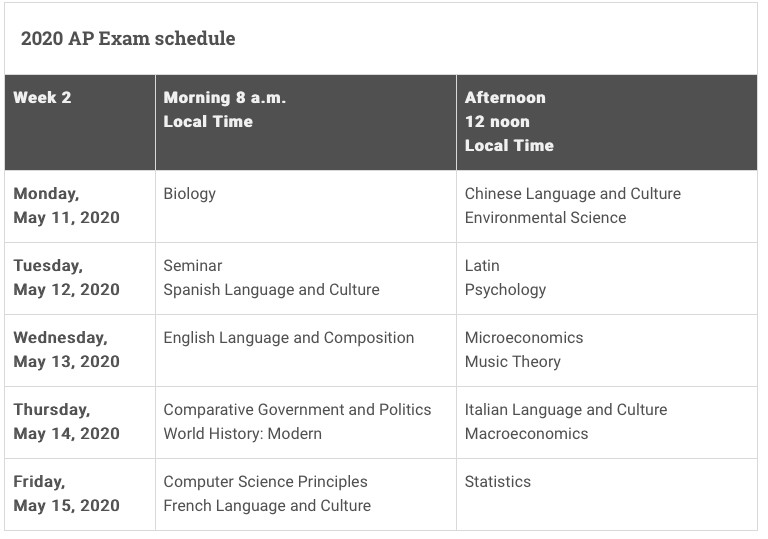Click the Seminar exam entry
The width and height of the screenshot is (768, 539).
click(192, 266)
